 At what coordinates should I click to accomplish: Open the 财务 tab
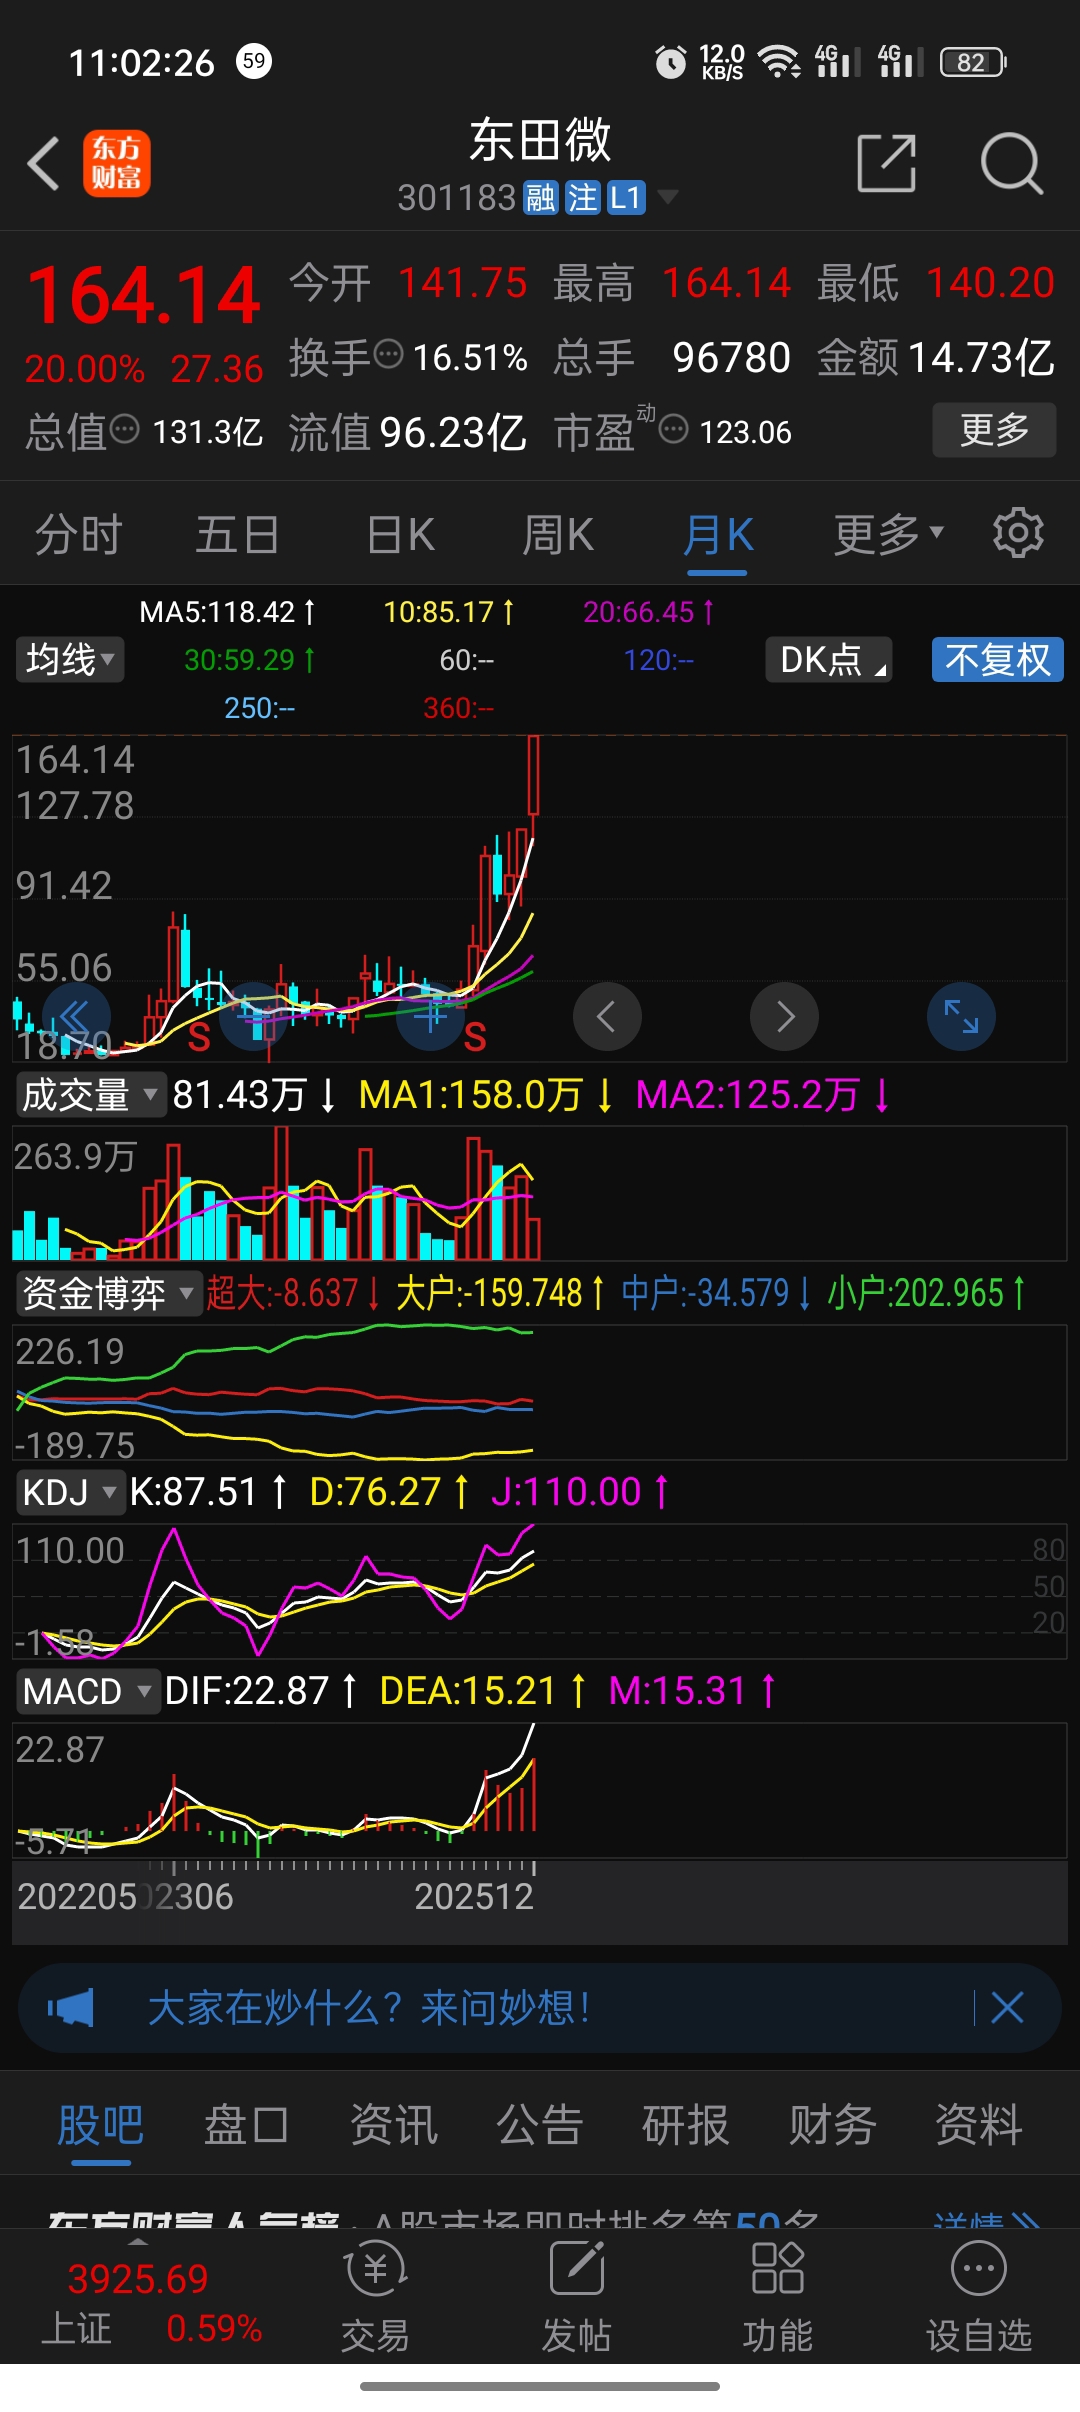coord(833,2126)
